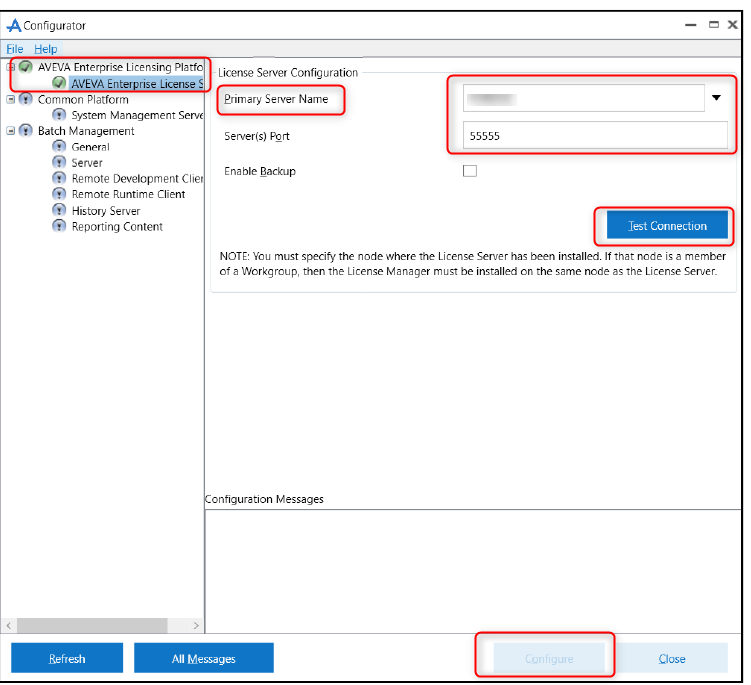This screenshot has height=685, width=751.
Task: Click inside the Configuration Messages output area
Action: point(473,571)
